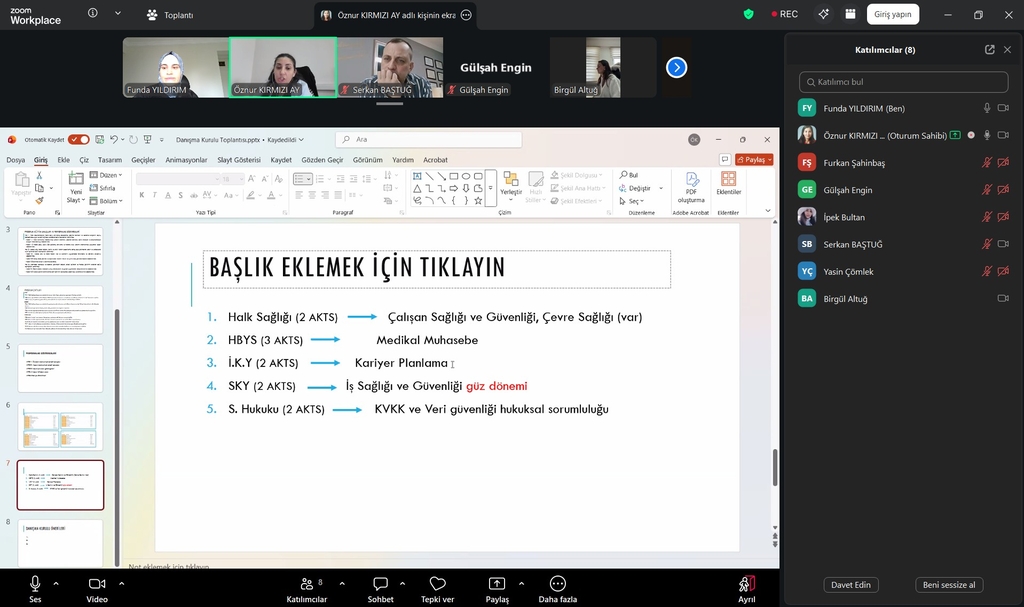Screen dimensions: 1024x607
Task: Click the Davet Edin button
Action: (850, 585)
